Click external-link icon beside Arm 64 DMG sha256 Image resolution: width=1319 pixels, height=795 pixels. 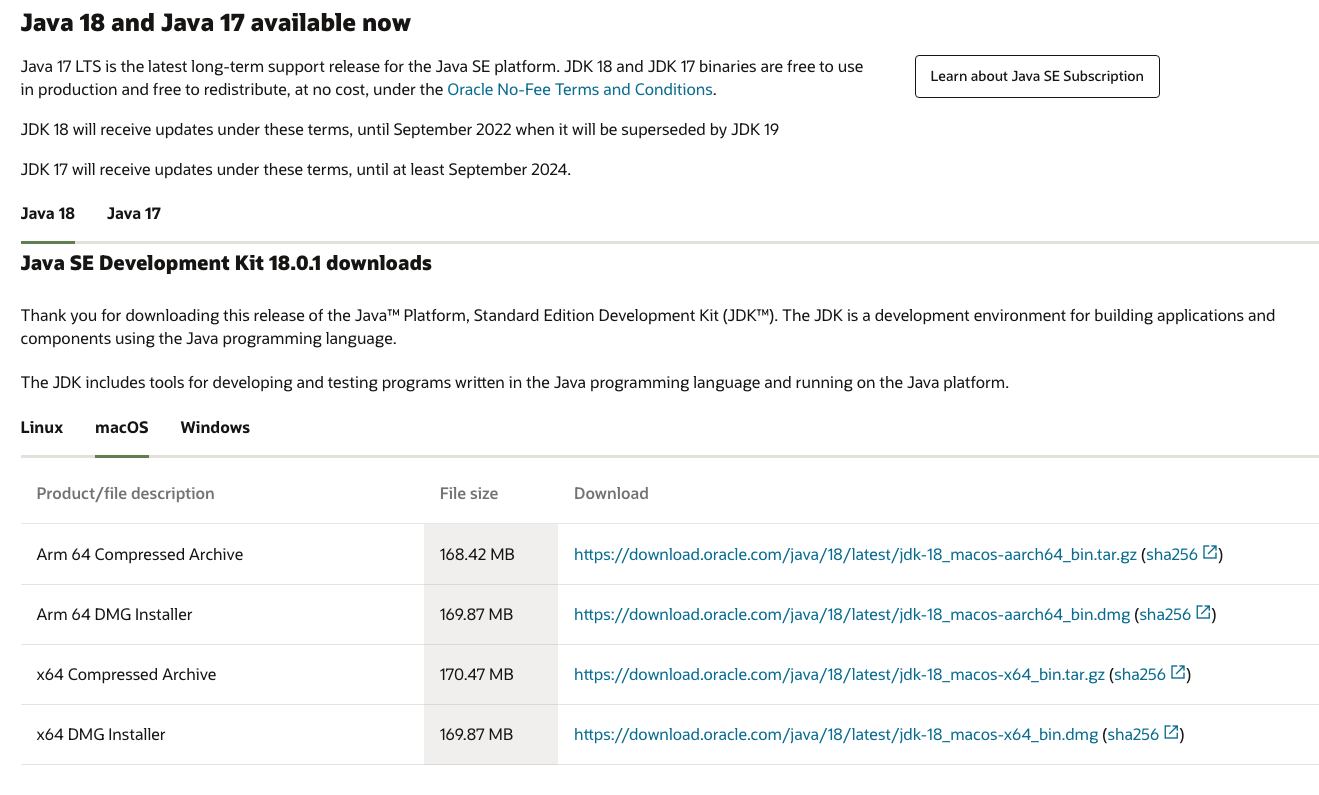pos(1203,613)
